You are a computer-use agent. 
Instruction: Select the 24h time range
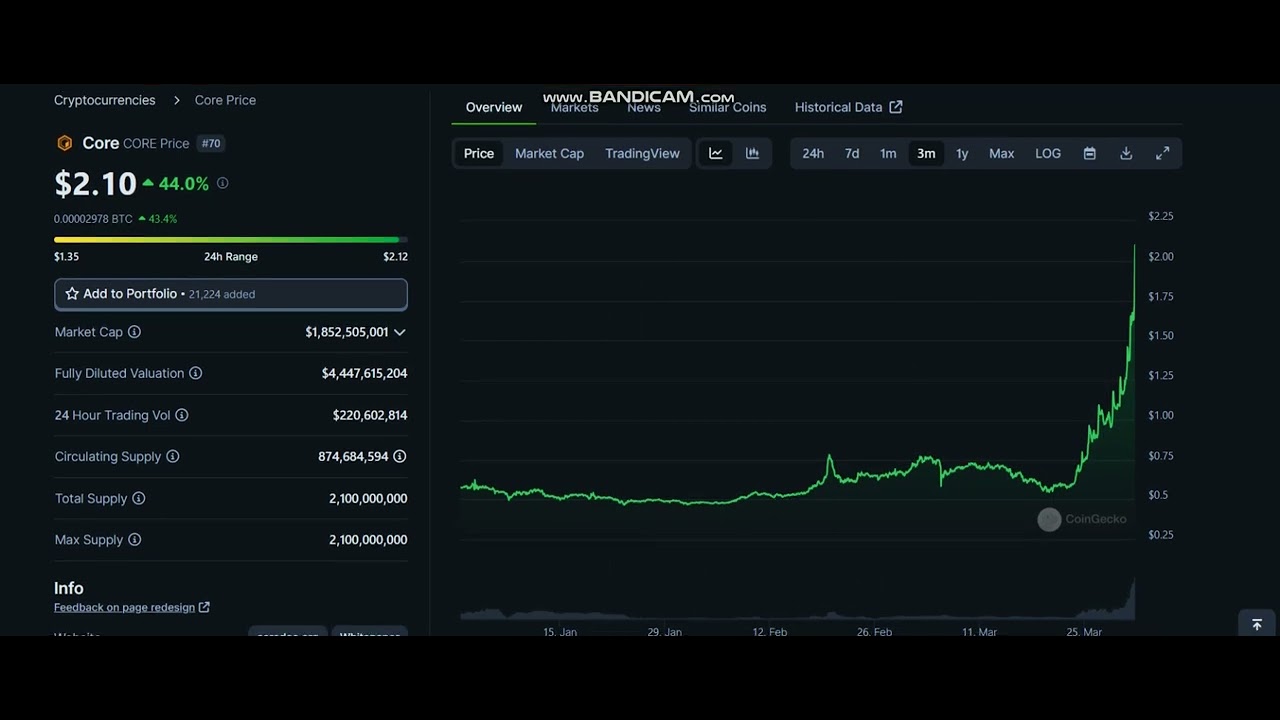pos(813,153)
